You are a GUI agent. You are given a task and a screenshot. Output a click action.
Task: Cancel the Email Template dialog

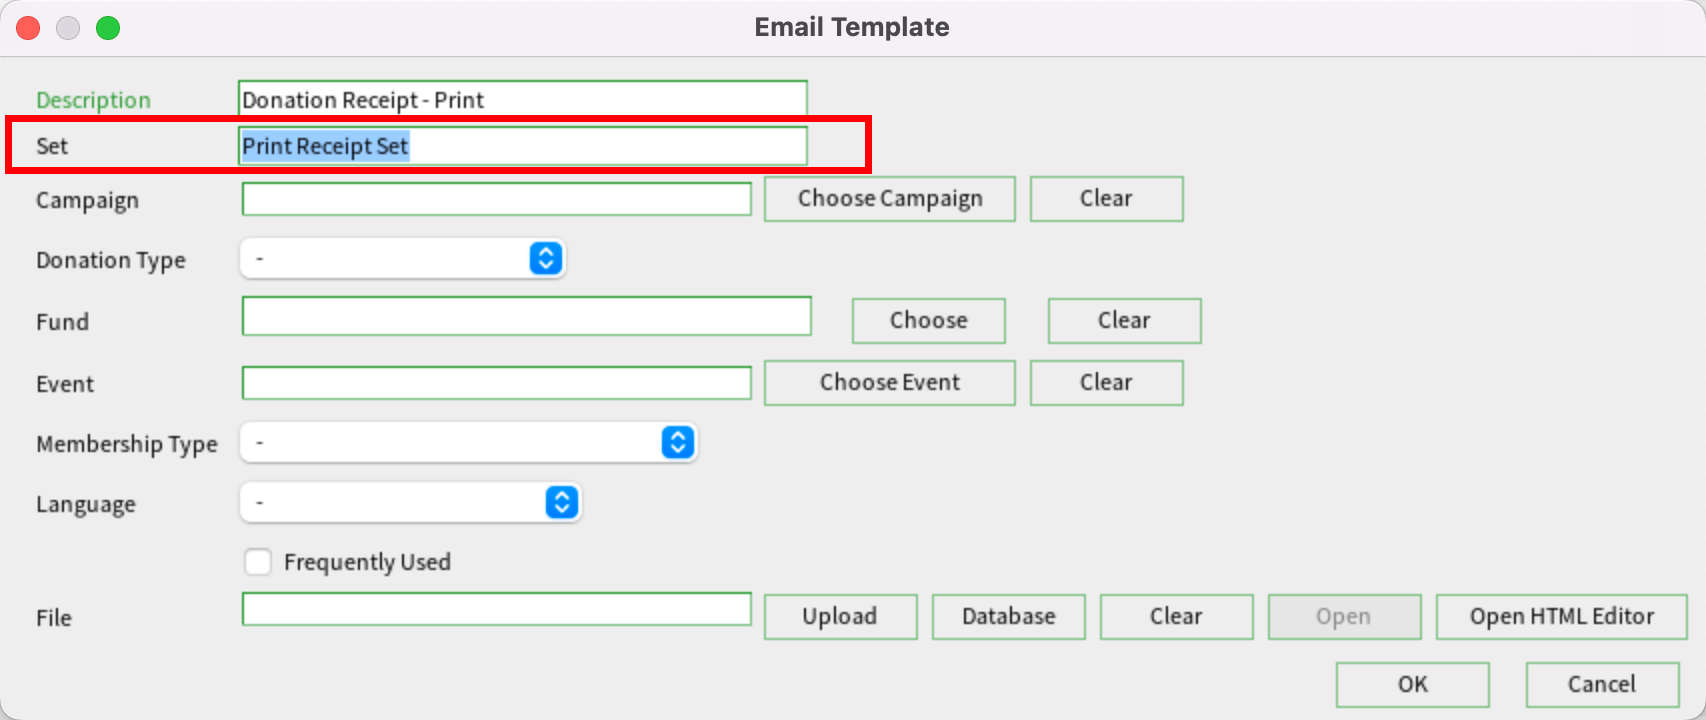pyautogui.click(x=1601, y=684)
